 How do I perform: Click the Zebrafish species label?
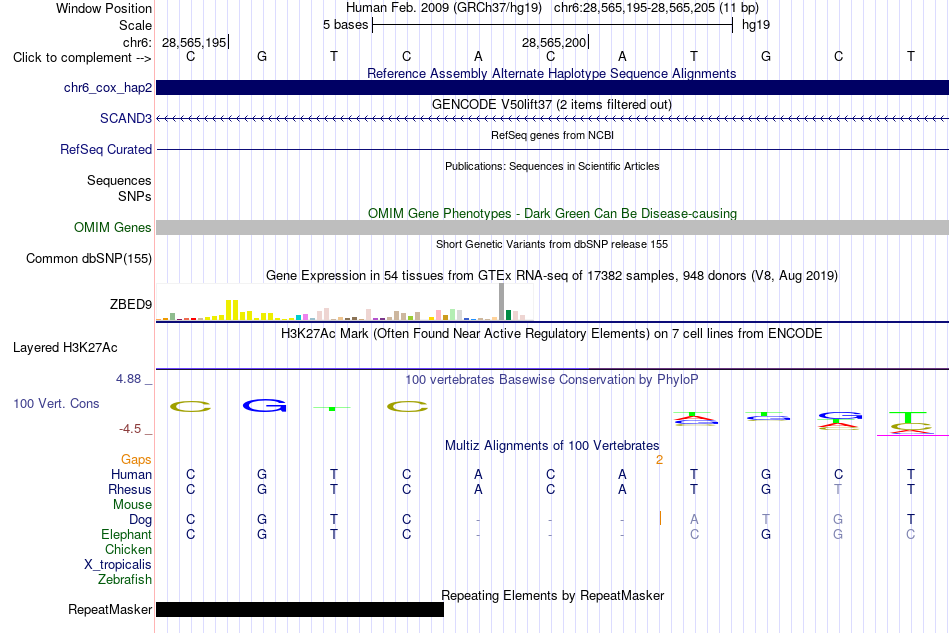125,580
